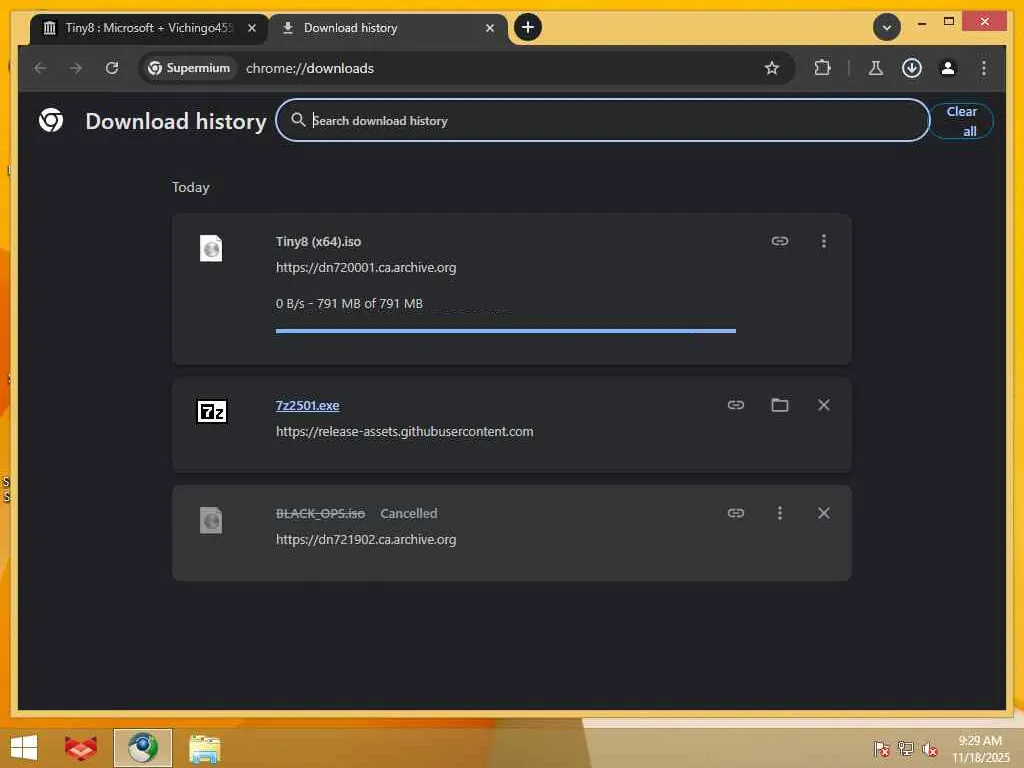Viewport: 1024px width, 768px height.
Task: Click Clear all downloads
Action: [962, 121]
